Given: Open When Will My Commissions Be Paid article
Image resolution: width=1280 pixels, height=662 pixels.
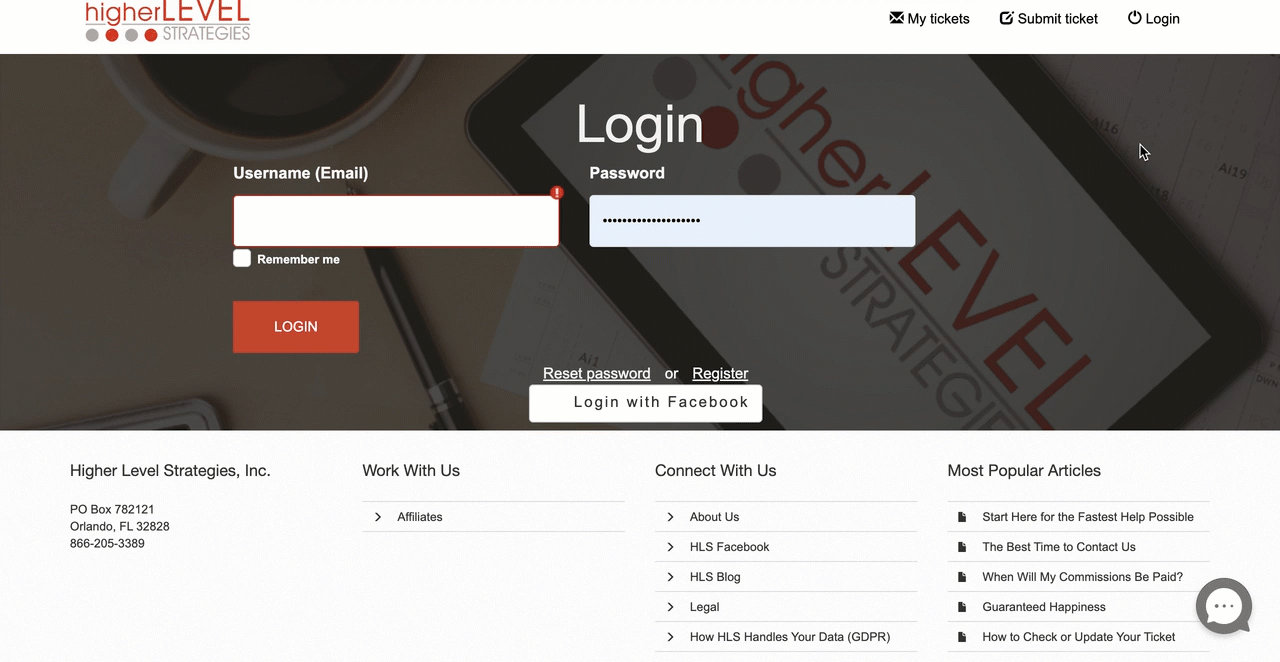Looking at the screenshot, I should pyautogui.click(x=1083, y=577).
